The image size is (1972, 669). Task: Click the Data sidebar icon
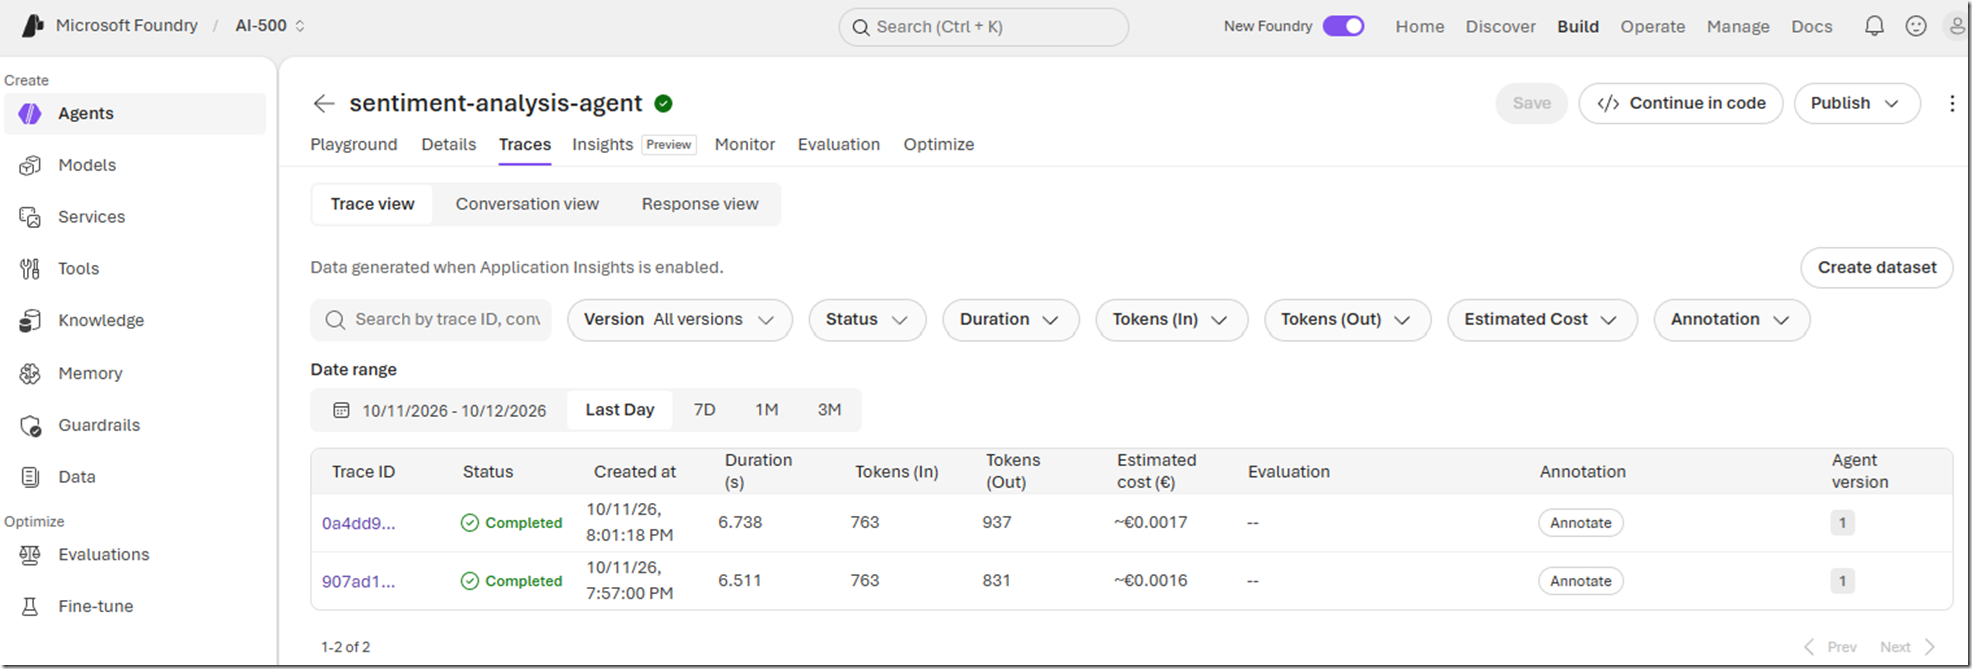click(x=30, y=477)
